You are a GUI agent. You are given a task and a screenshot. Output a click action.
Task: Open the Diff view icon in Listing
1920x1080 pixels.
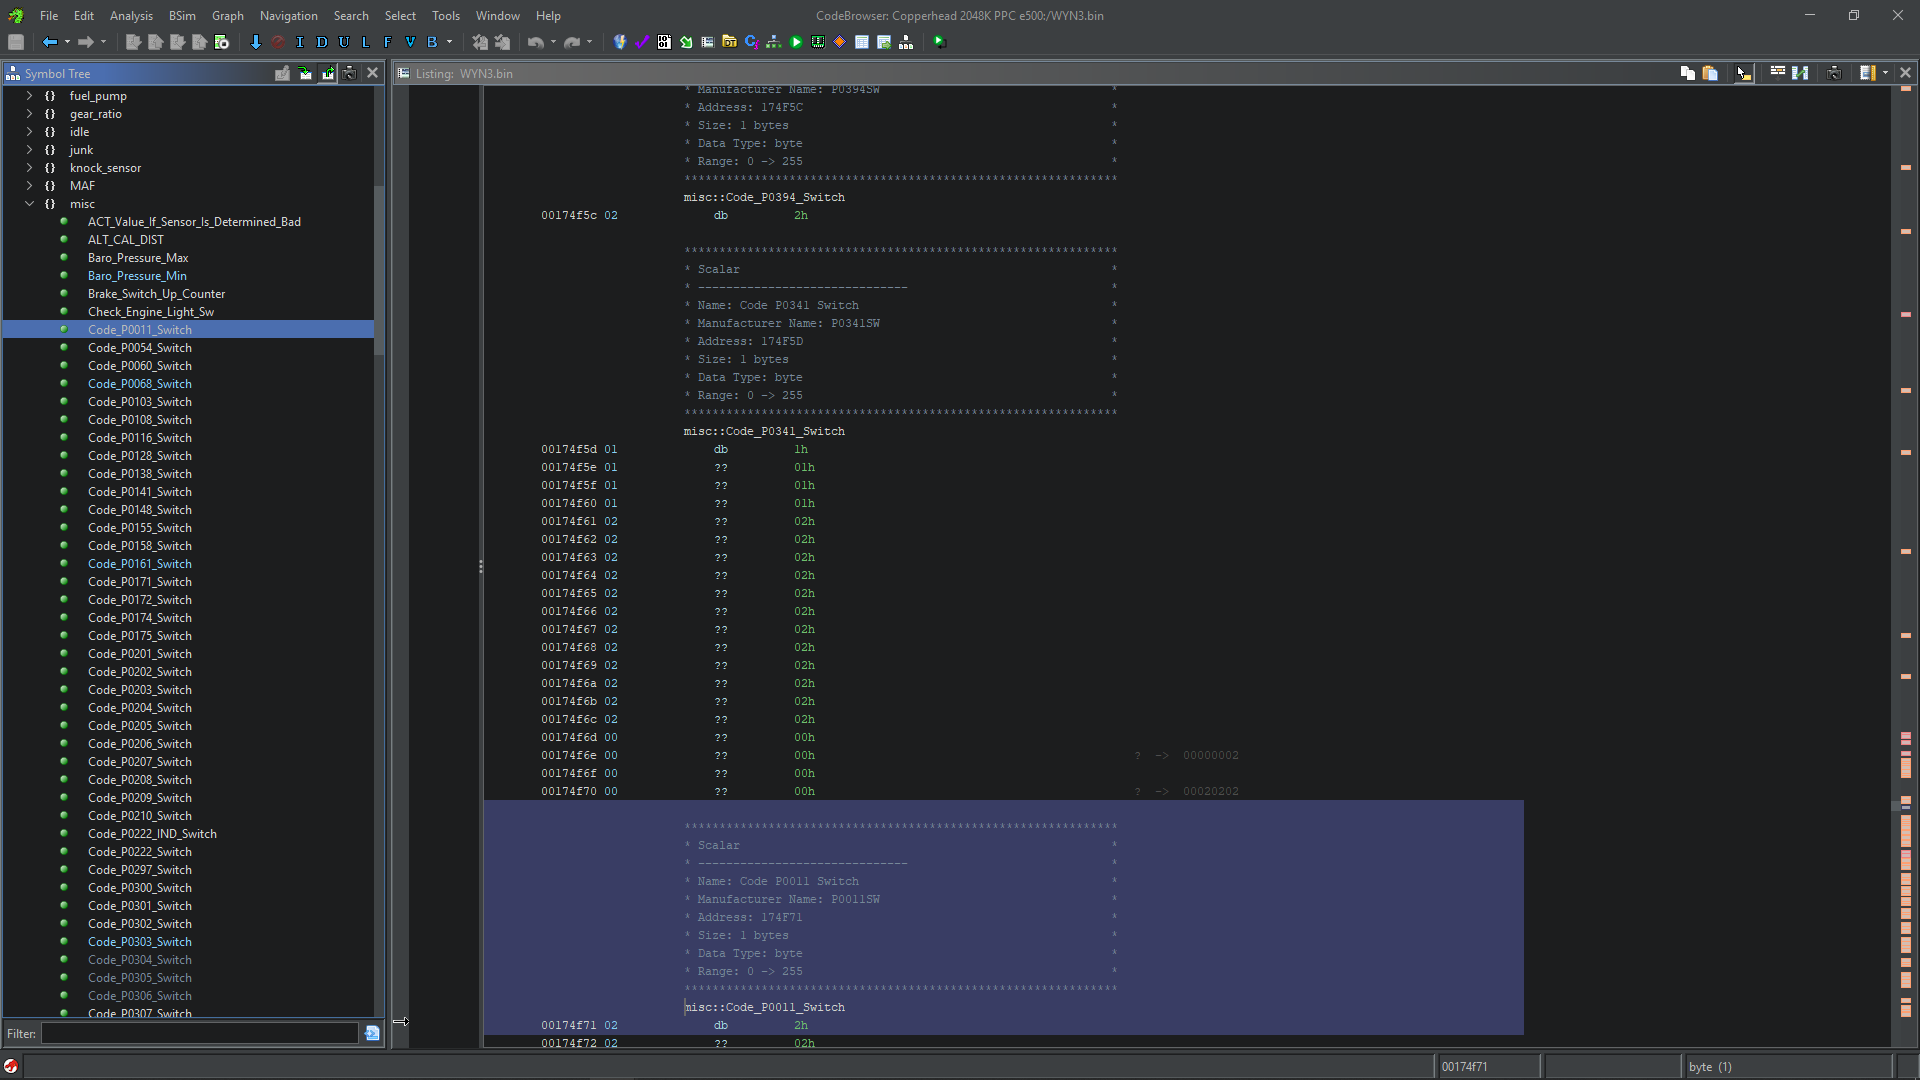tap(1800, 73)
